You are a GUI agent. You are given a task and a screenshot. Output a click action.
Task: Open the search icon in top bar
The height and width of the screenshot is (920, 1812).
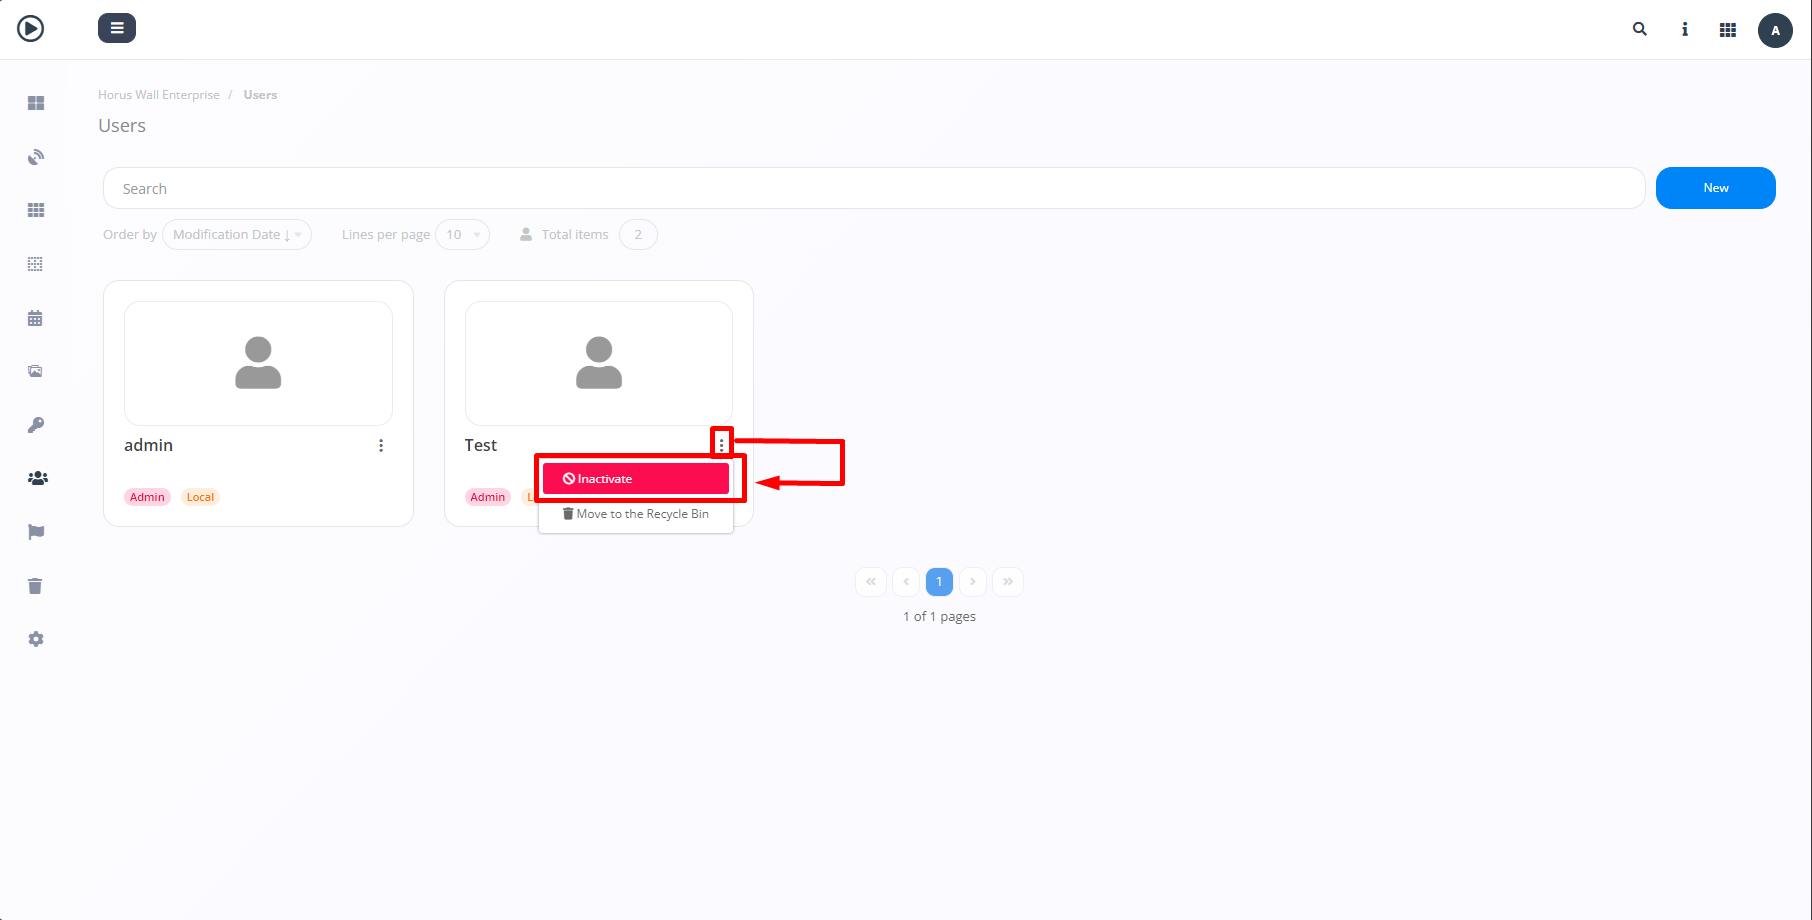tap(1639, 29)
